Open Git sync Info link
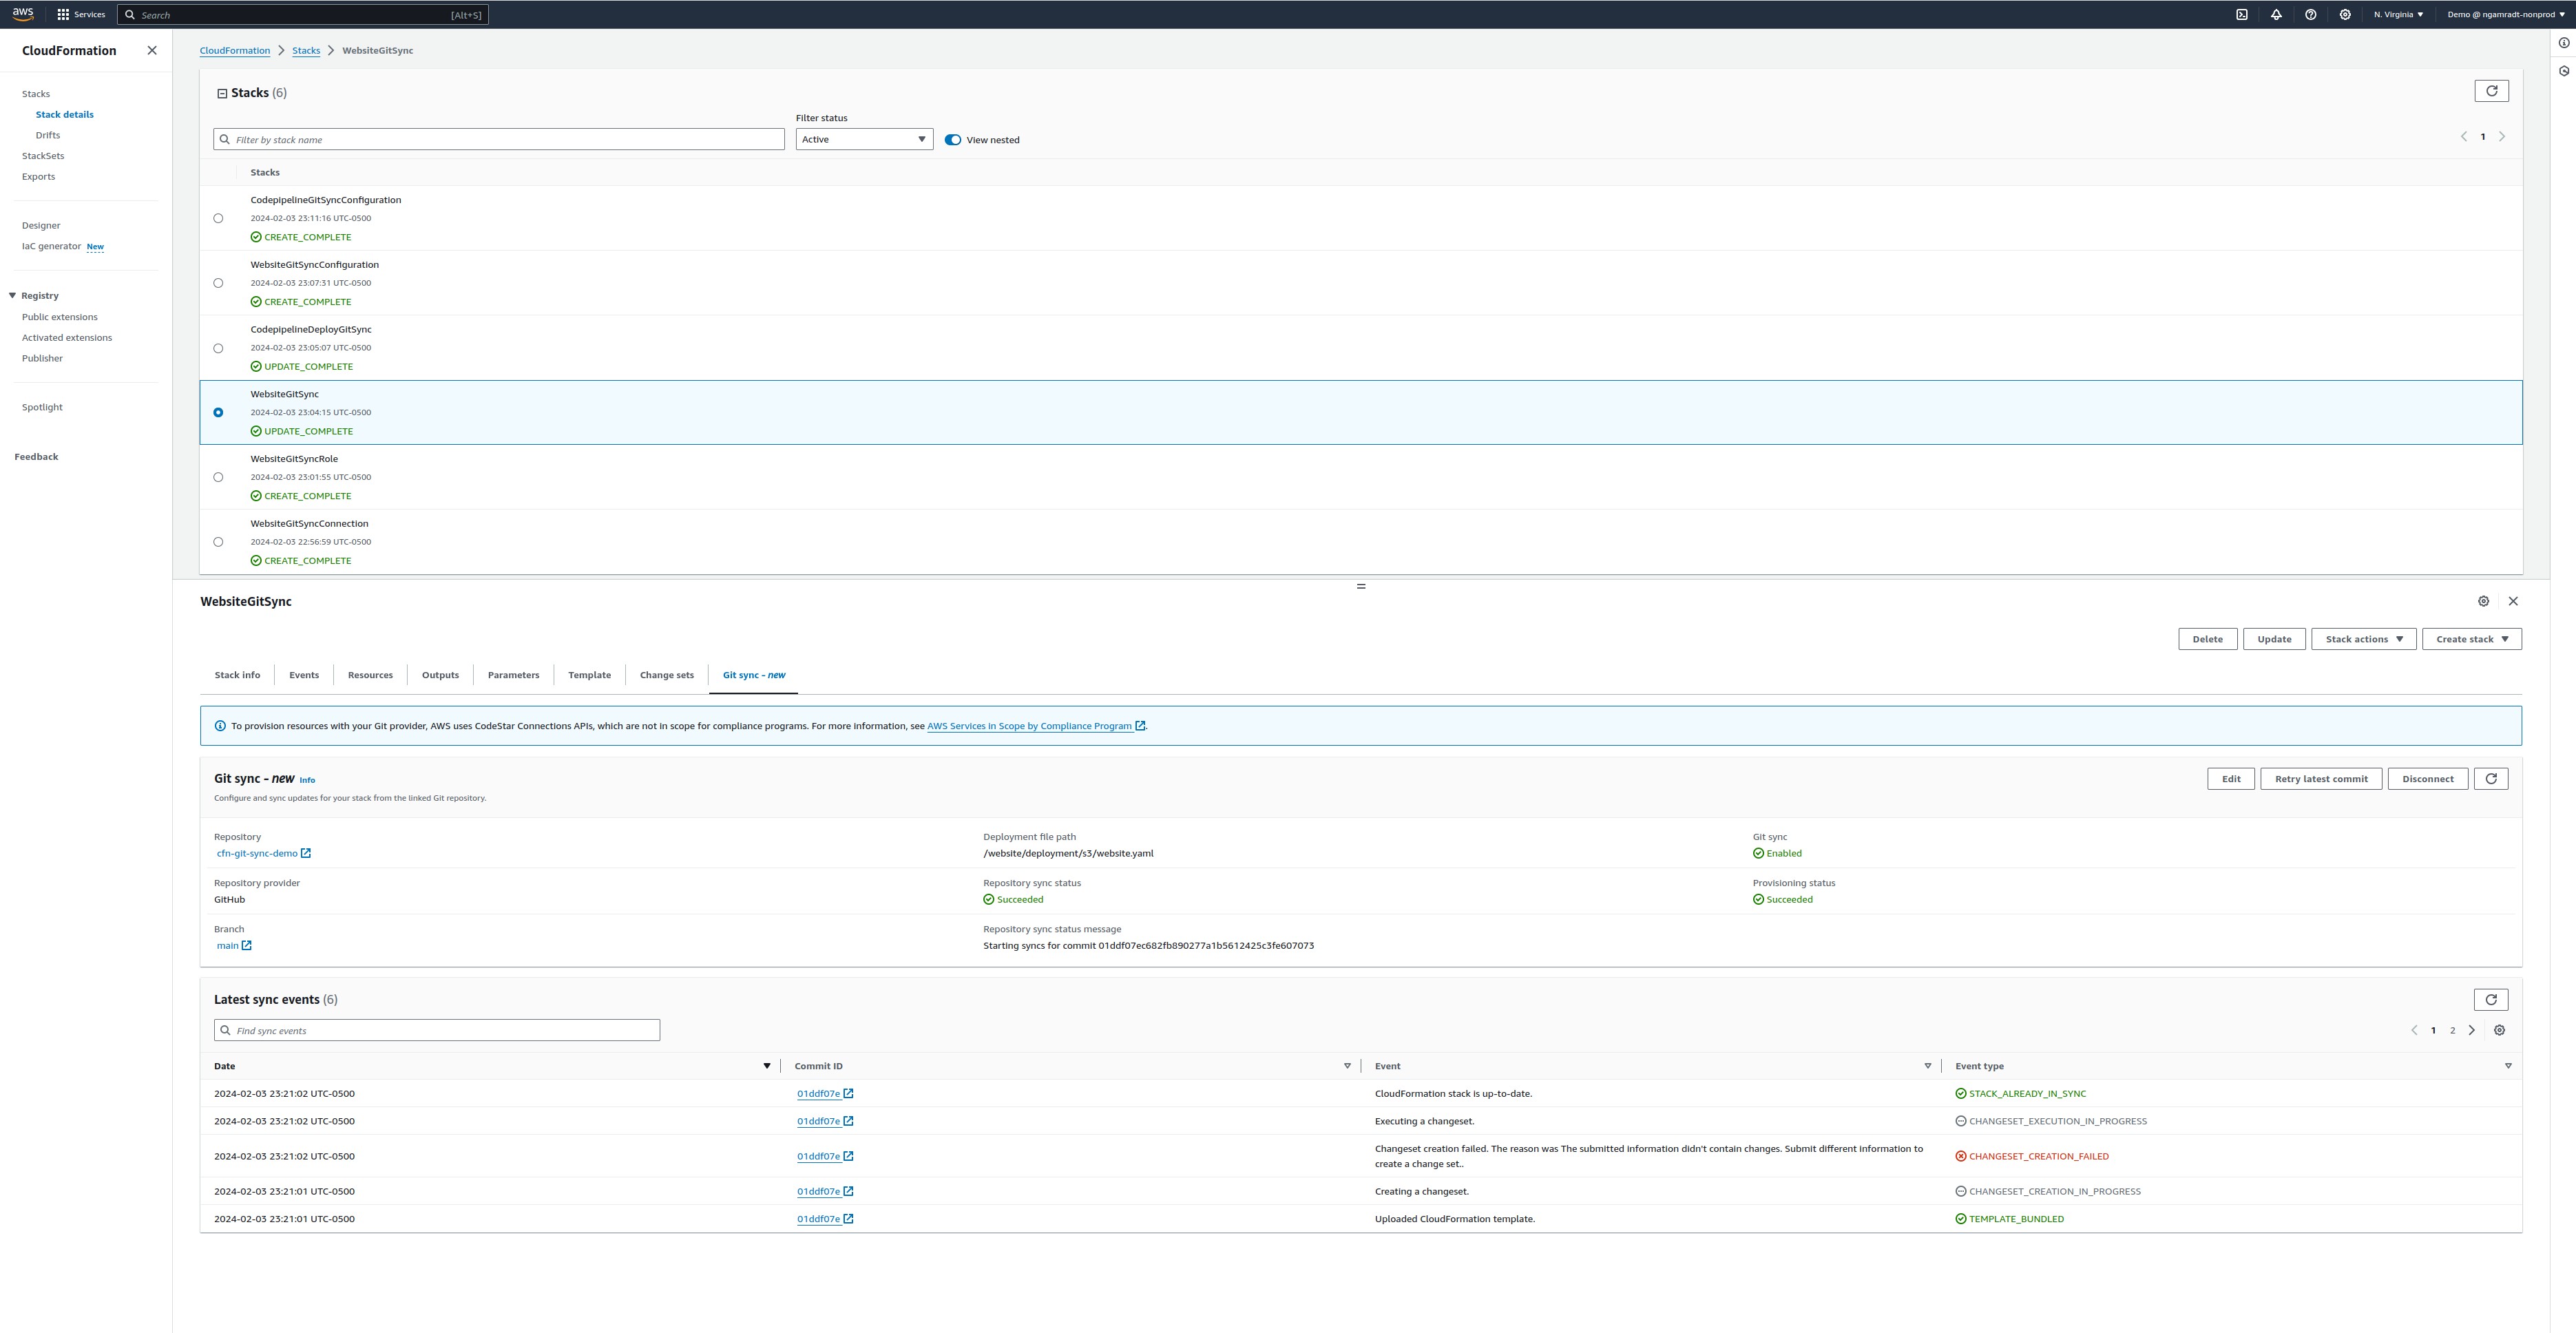The width and height of the screenshot is (2576, 1333). pyautogui.click(x=307, y=780)
